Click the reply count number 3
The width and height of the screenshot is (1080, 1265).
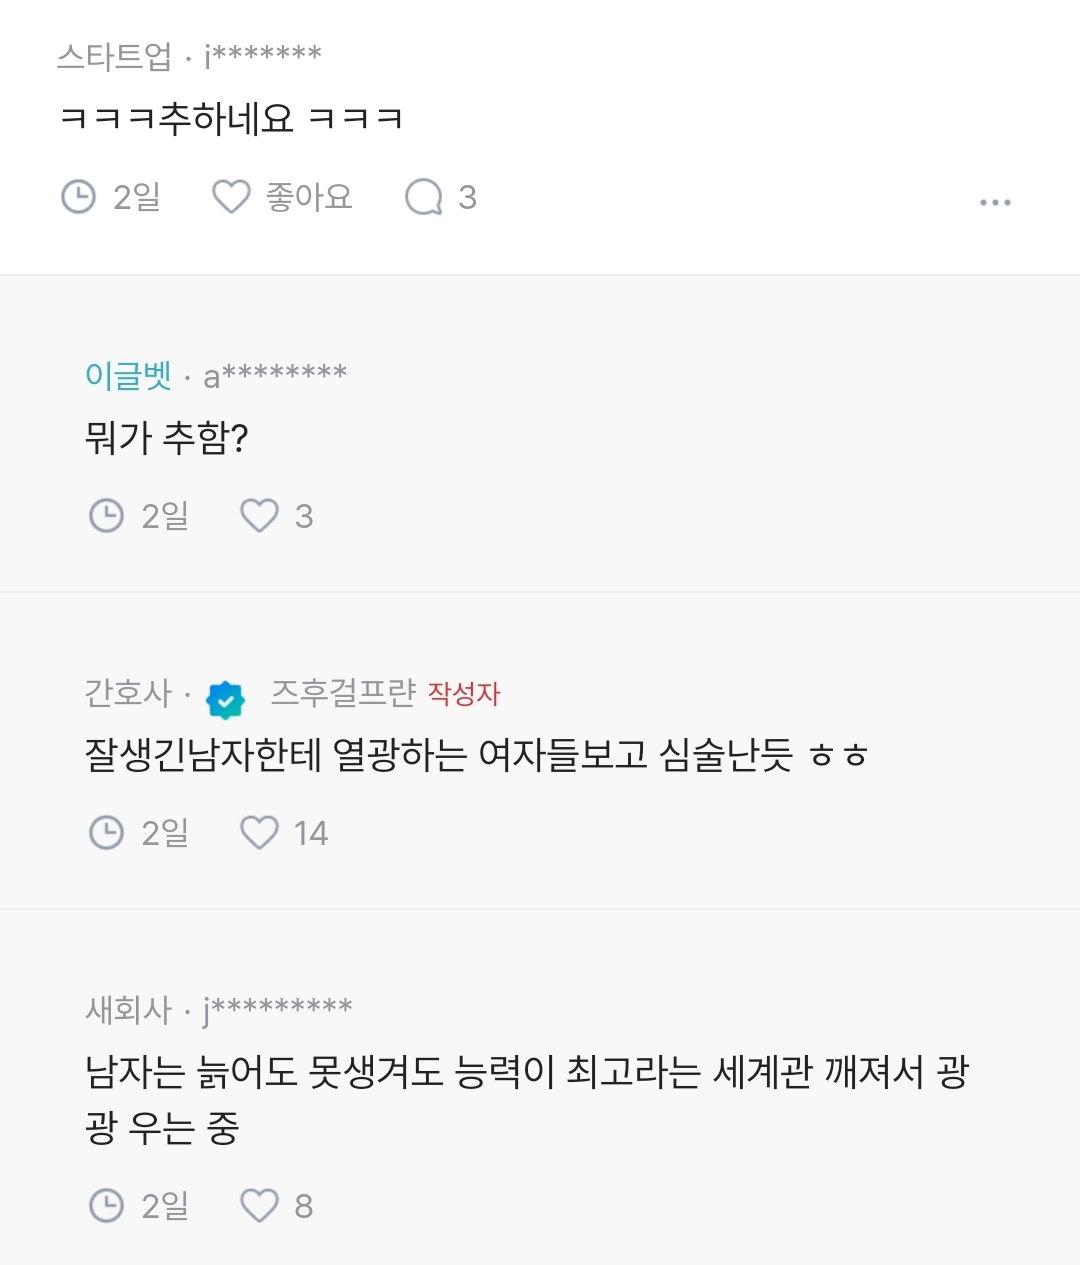coord(467,198)
